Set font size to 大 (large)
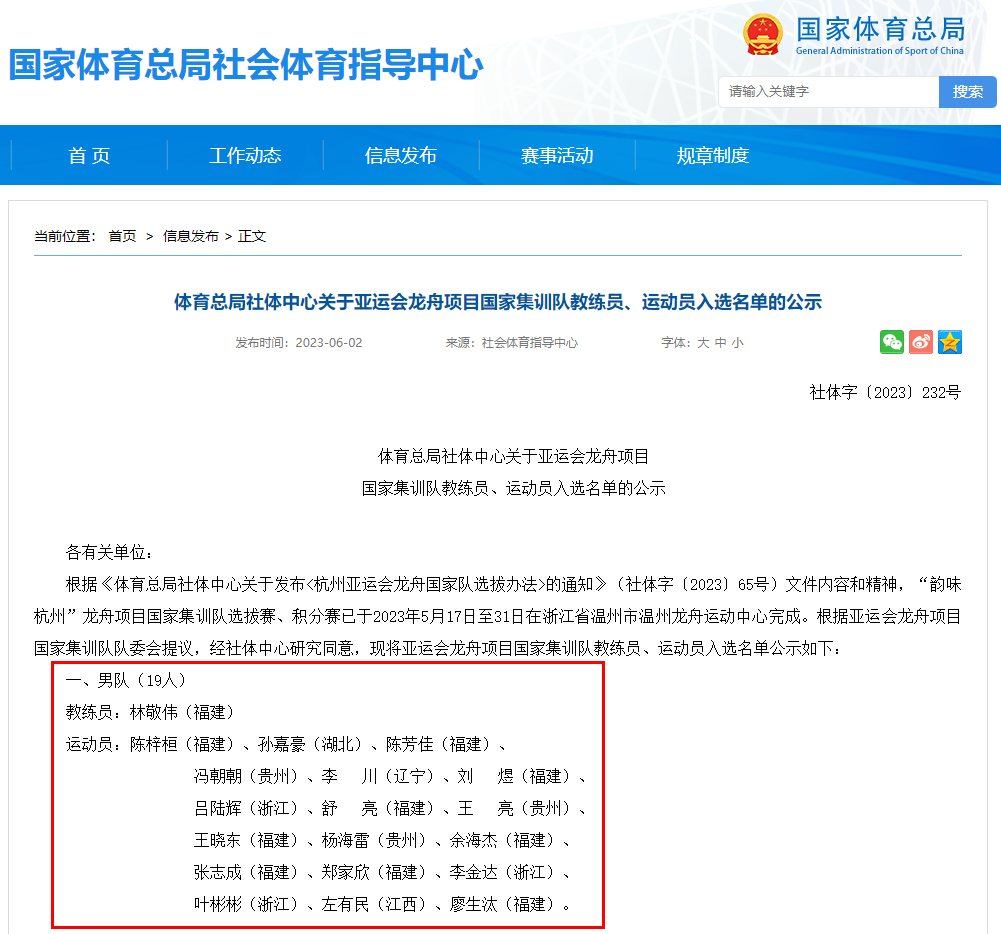The height and width of the screenshot is (934, 1001). (x=703, y=343)
